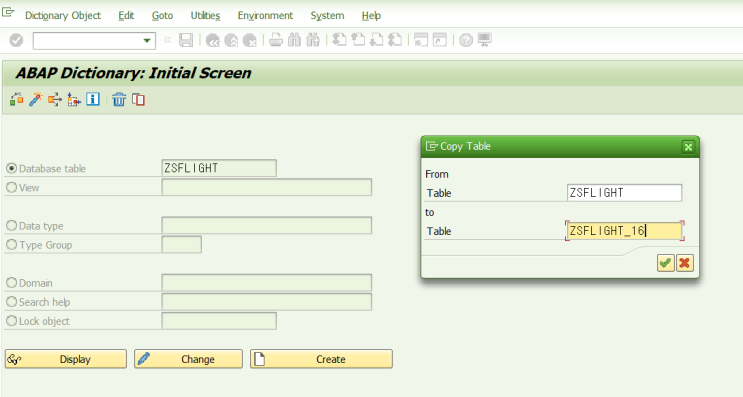The image size is (743, 397).
Task: Click the Exit round toolbar icon
Action: coord(231,40)
